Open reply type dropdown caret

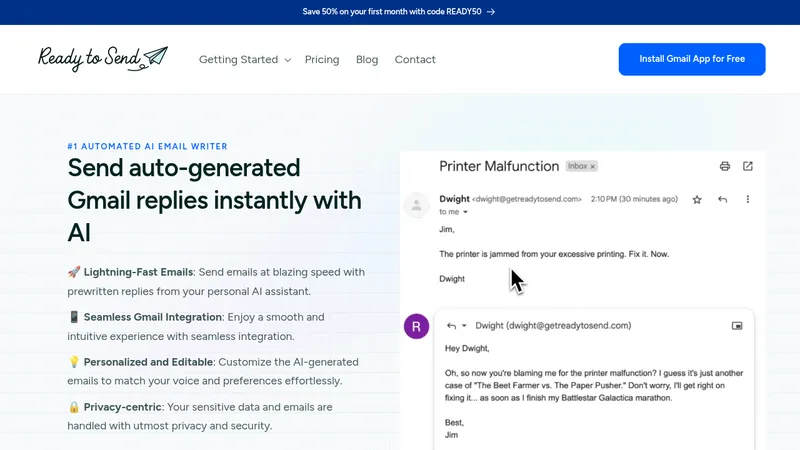tap(464, 326)
